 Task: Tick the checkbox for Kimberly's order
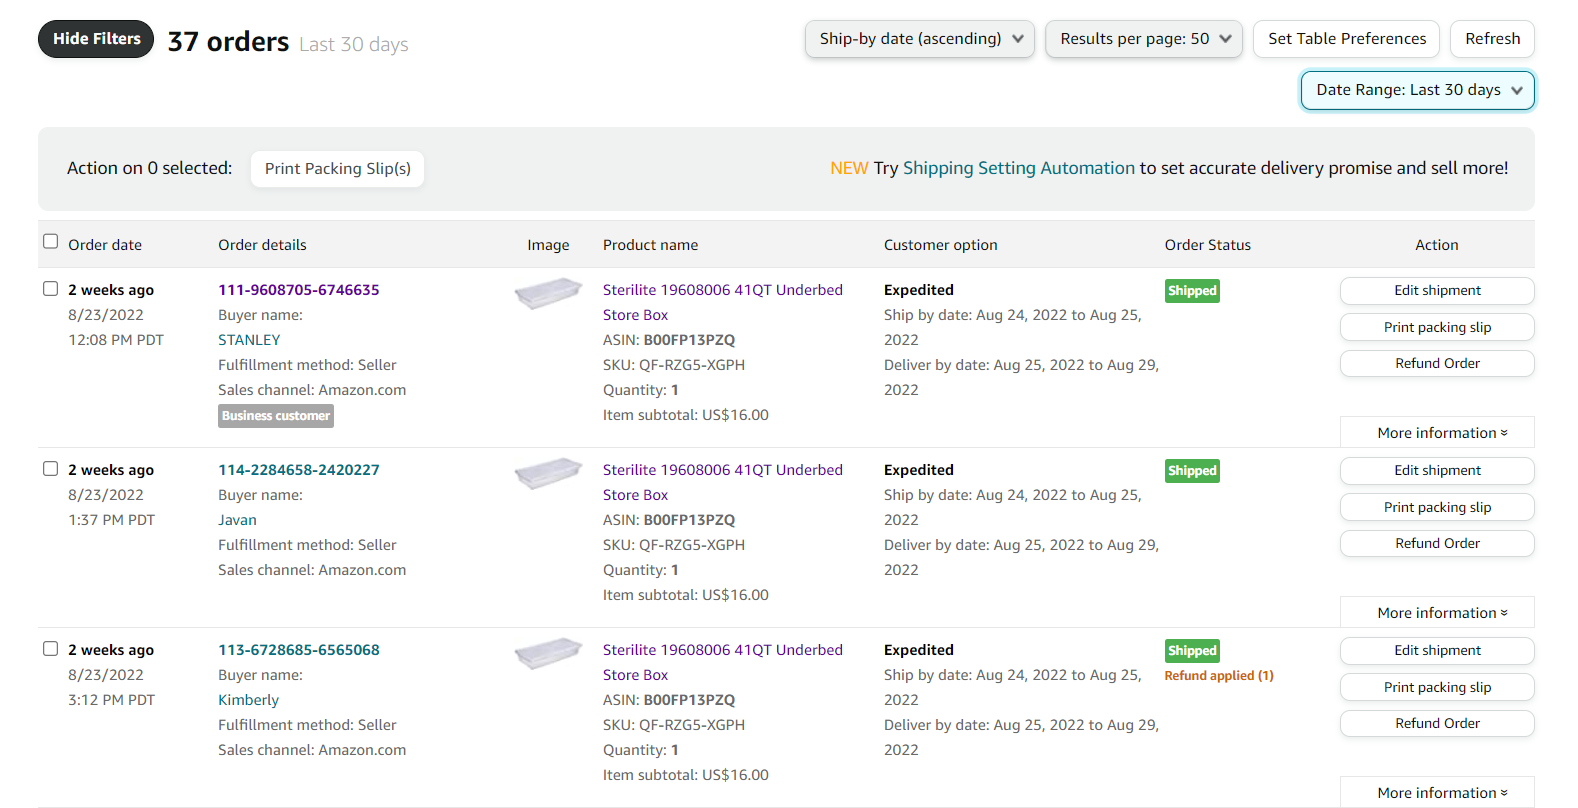[51, 649]
